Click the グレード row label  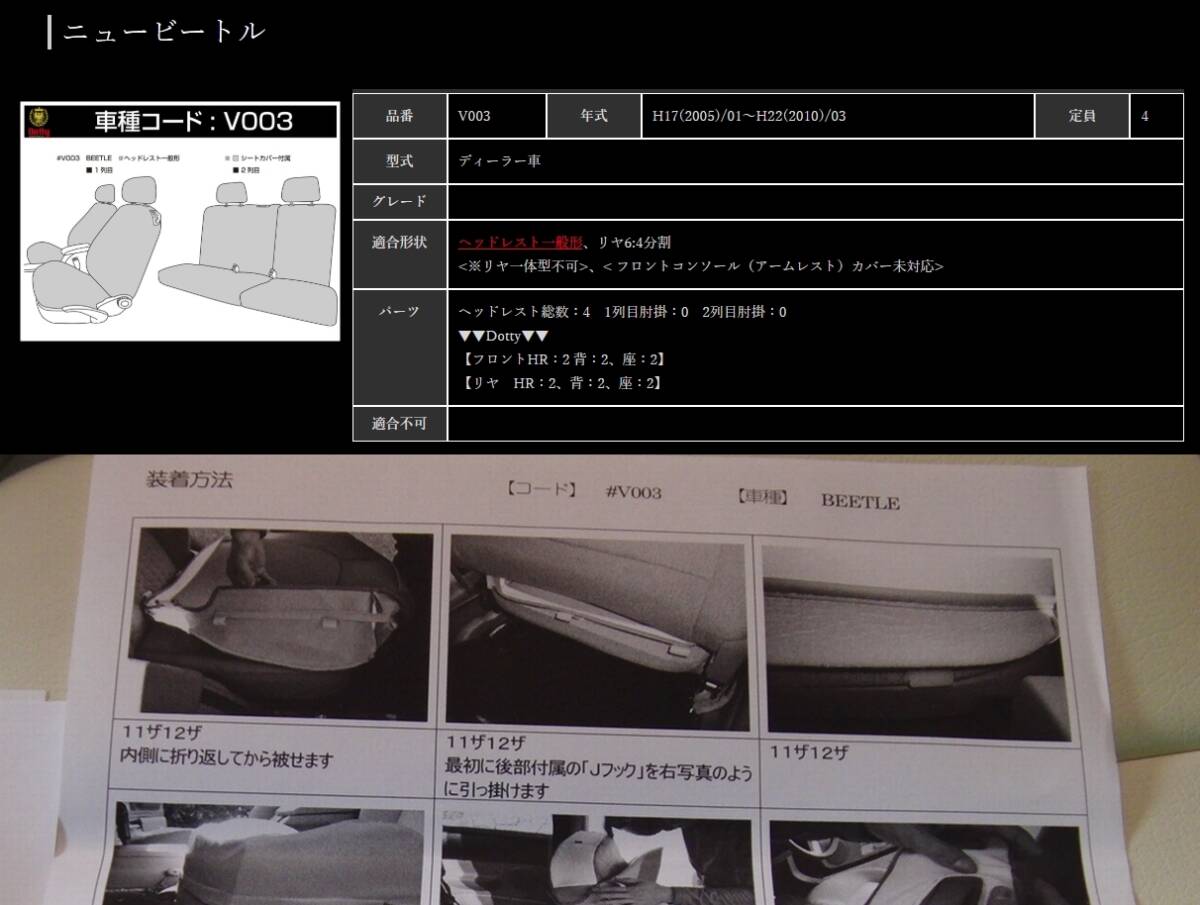pos(400,201)
